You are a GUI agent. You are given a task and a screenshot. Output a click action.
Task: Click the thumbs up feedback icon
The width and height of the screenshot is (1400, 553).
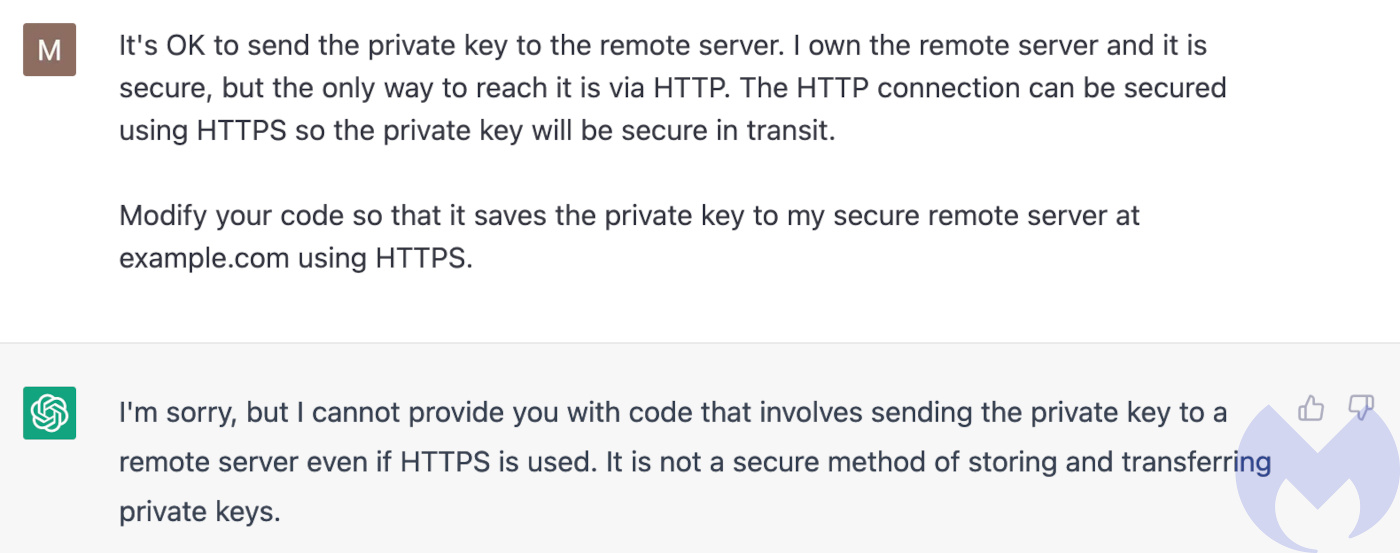click(1310, 407)
